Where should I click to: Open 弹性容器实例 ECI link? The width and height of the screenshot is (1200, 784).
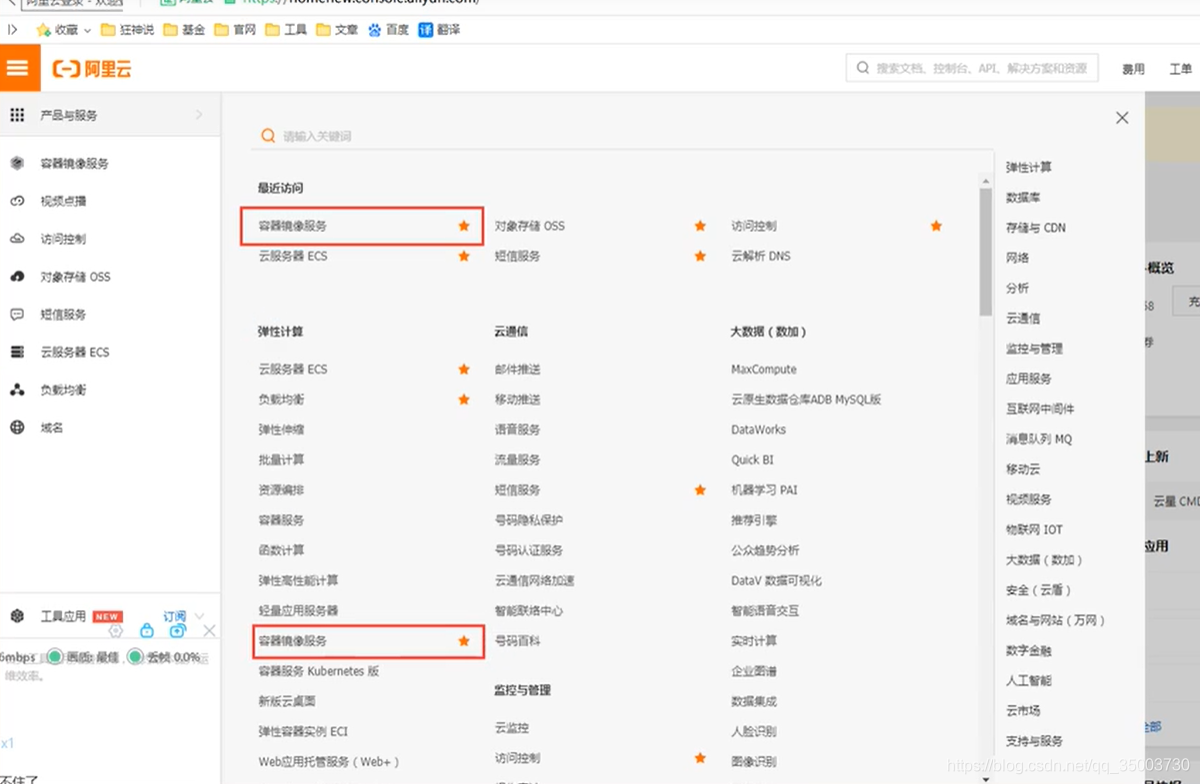[303, 731]
